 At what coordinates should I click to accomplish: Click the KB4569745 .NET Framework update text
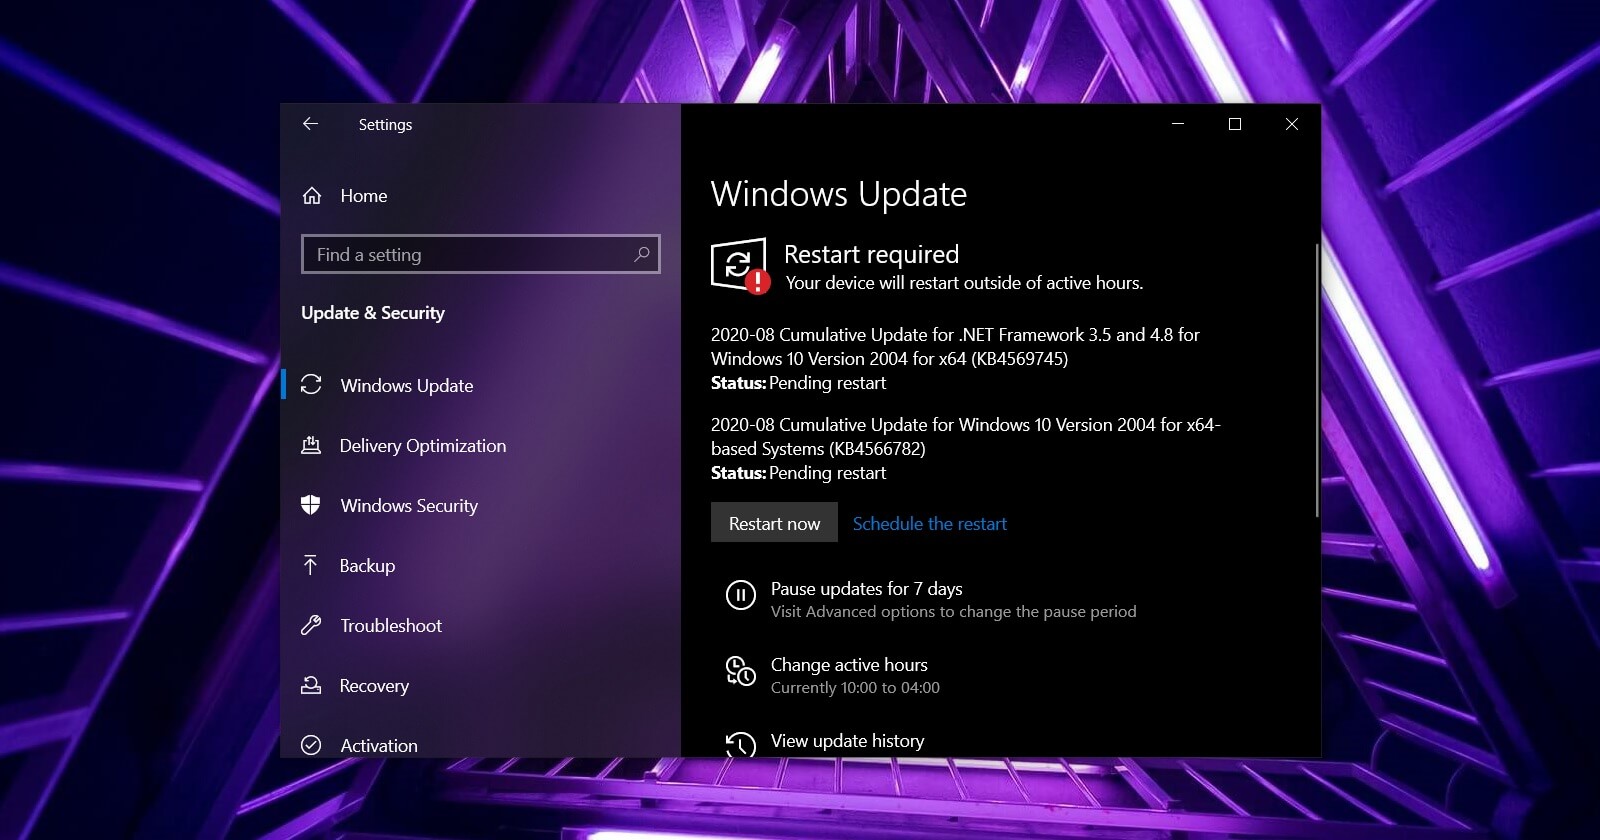pos(955,346)
